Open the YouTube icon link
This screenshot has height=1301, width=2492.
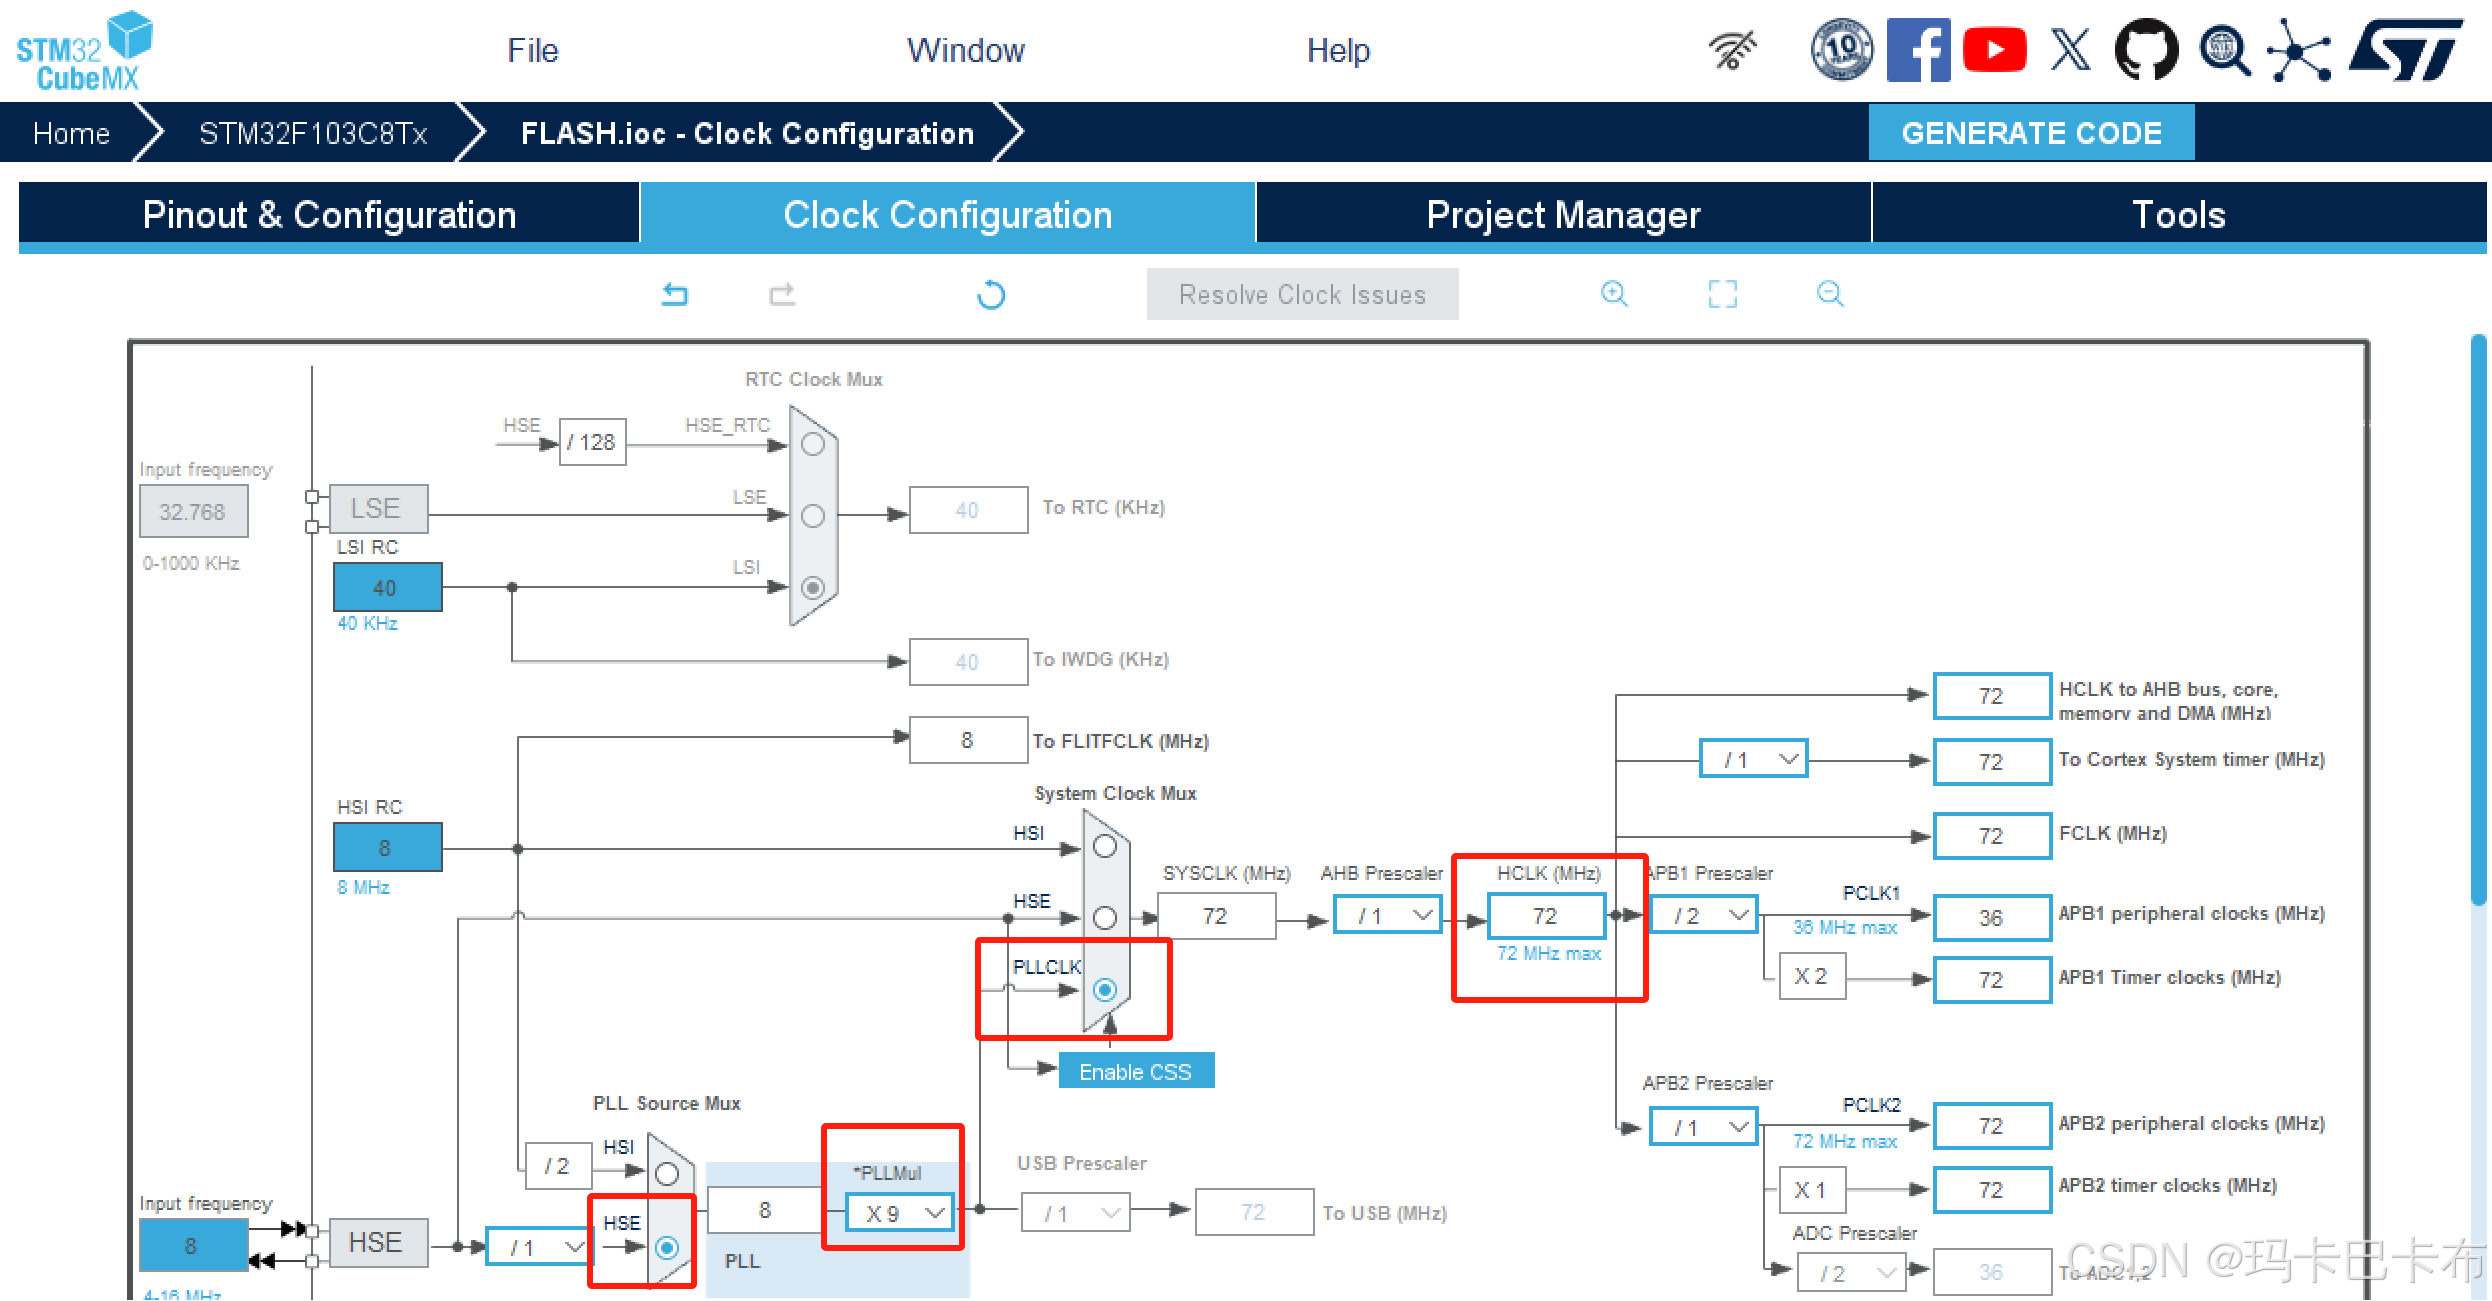point(1994,50)
